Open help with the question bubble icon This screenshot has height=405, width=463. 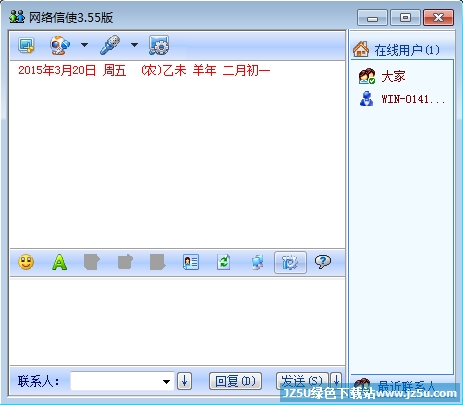(x=323, y=262)
